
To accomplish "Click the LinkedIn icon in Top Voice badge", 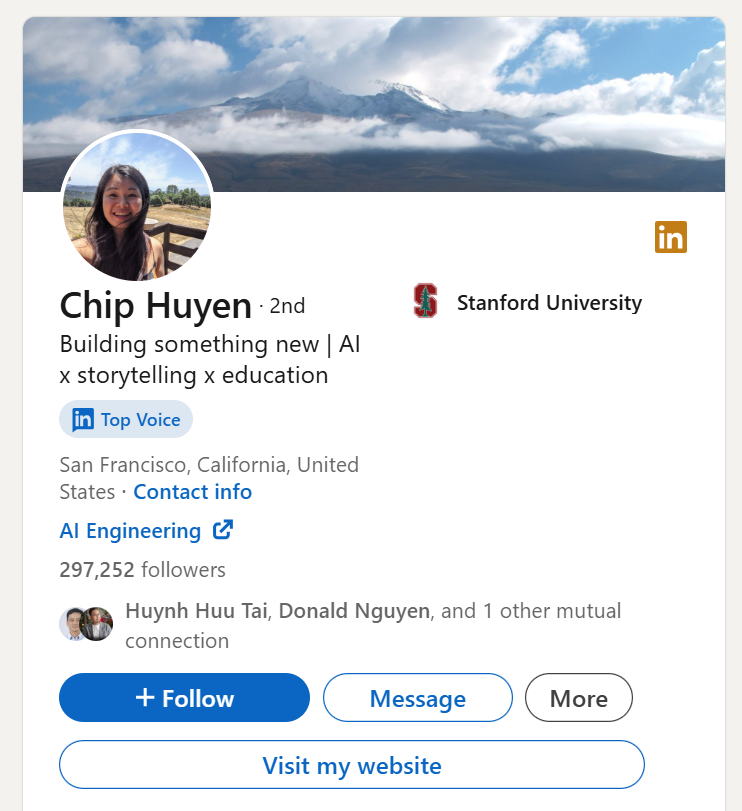I will click(x=83, y=419).
